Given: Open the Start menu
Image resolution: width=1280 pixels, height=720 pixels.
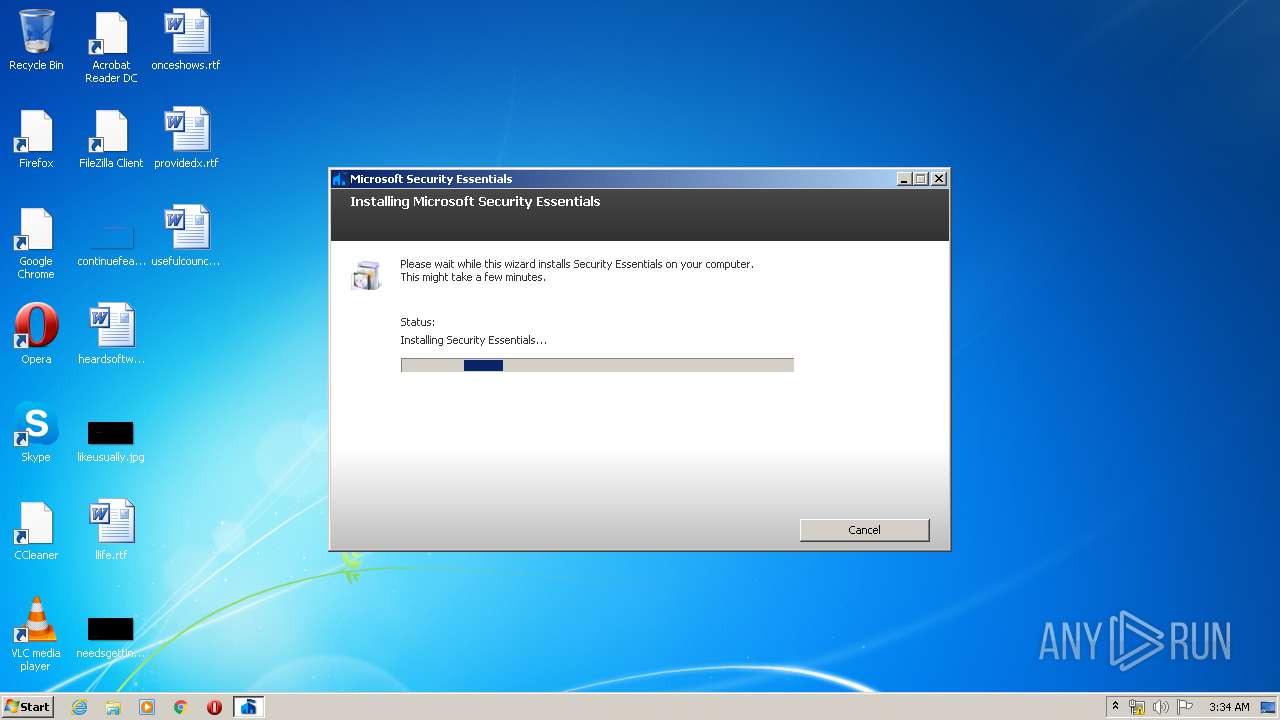Looking at the screenshot, I should point(27,707).
